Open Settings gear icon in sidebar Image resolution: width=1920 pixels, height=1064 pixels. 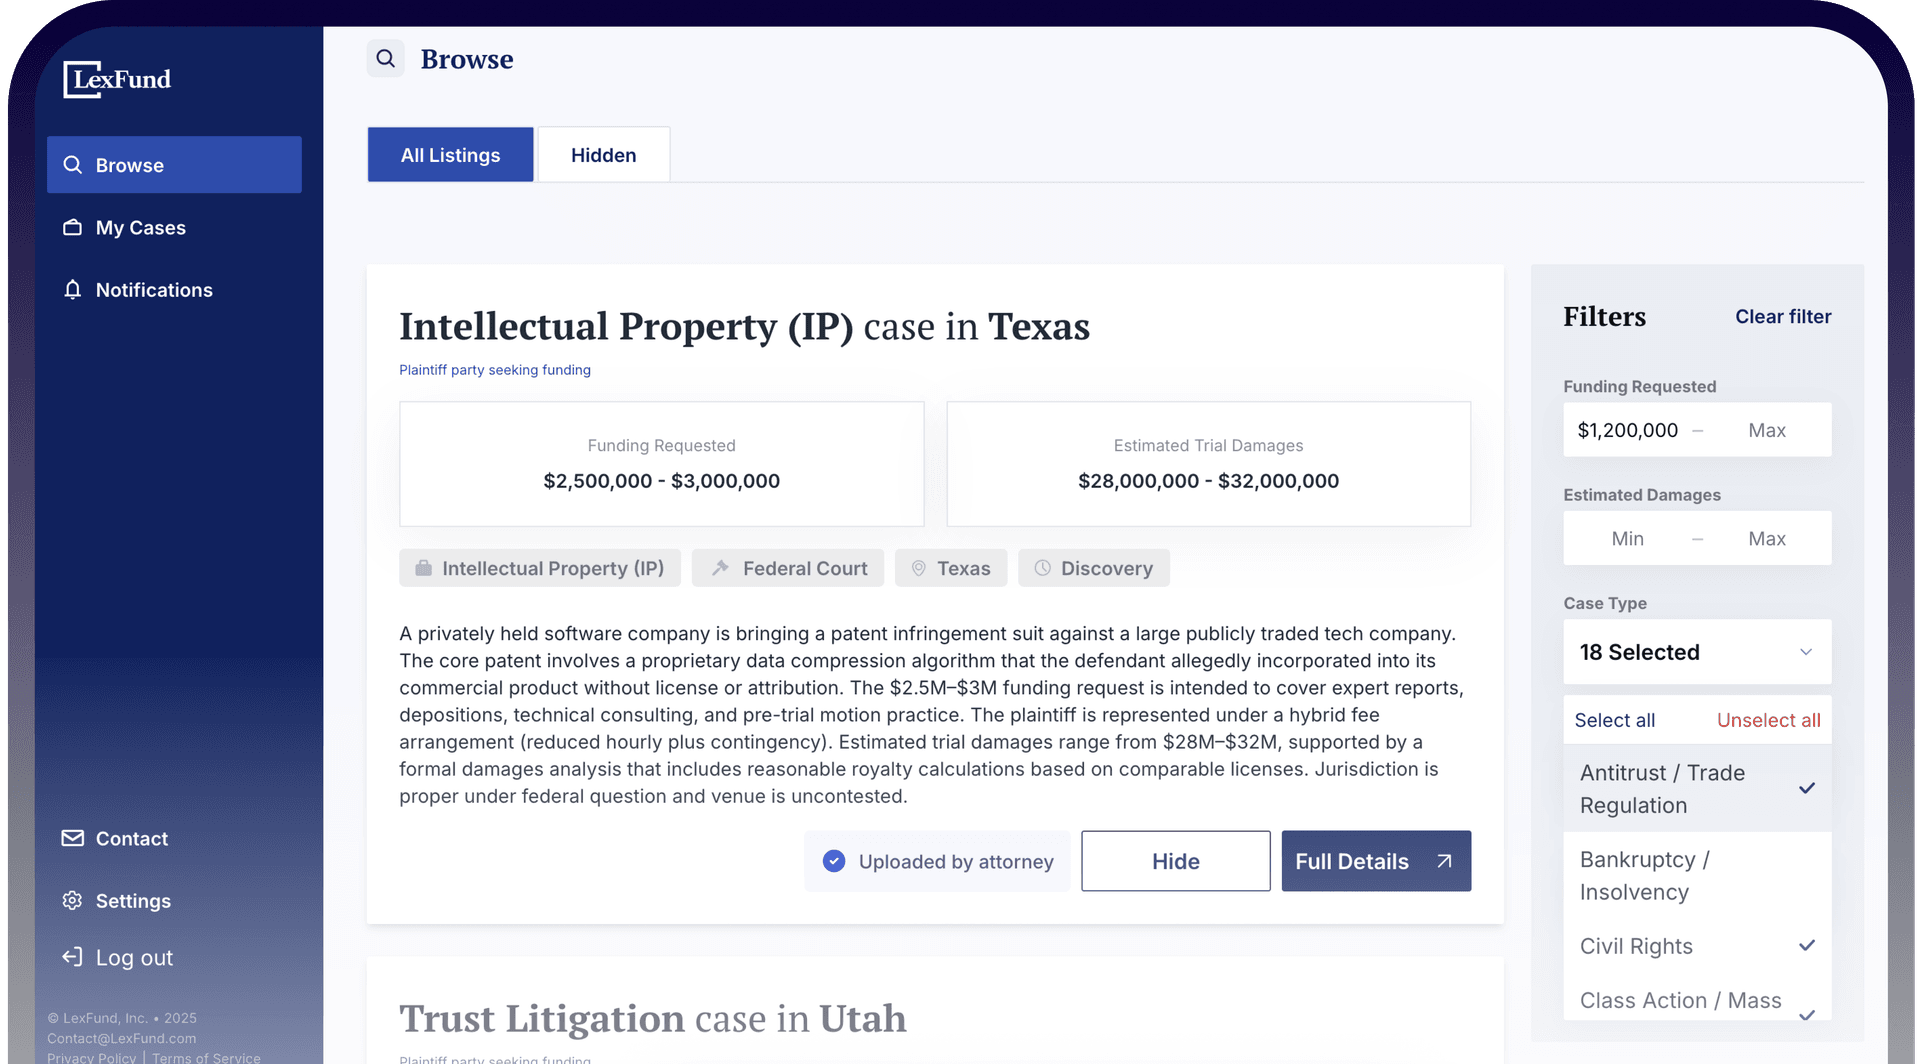click(x=72, y=900)
